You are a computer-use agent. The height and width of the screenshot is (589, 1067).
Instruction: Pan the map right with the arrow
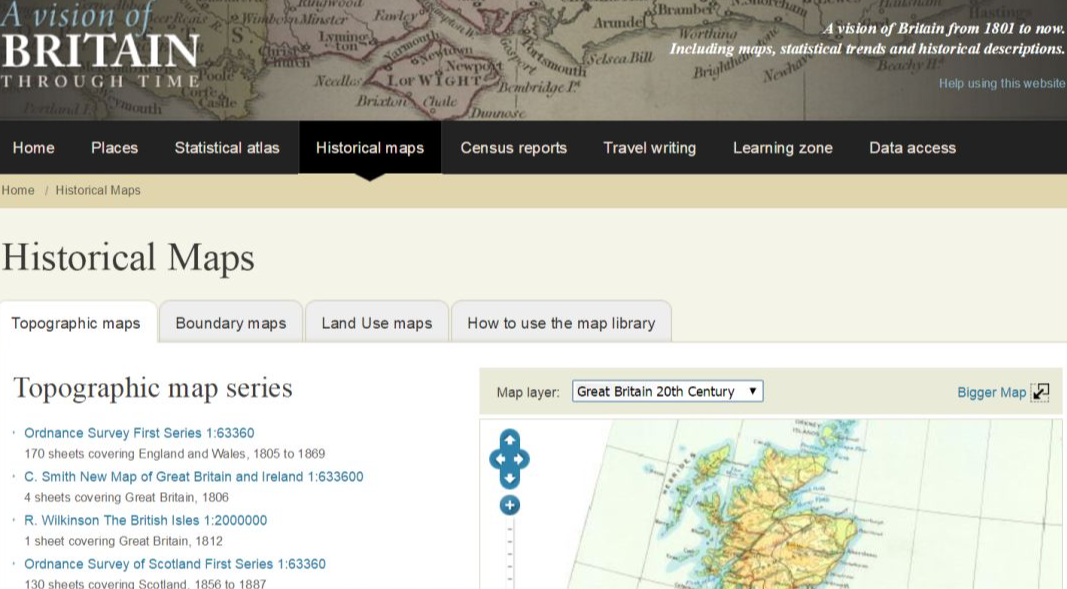(x=521, y=459)
